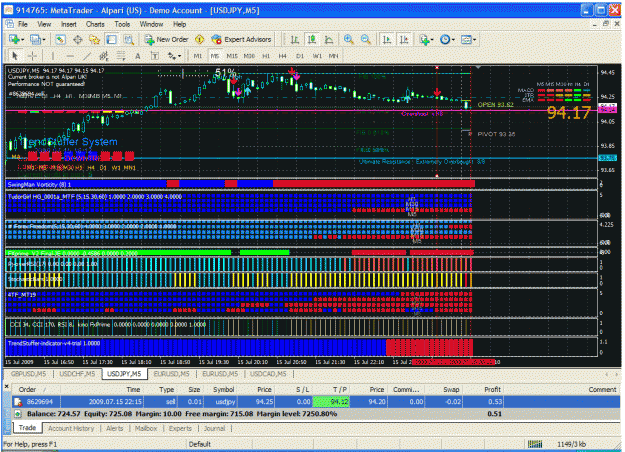
Task: Open the Experts terminal tab
Action: pos(180,428)
